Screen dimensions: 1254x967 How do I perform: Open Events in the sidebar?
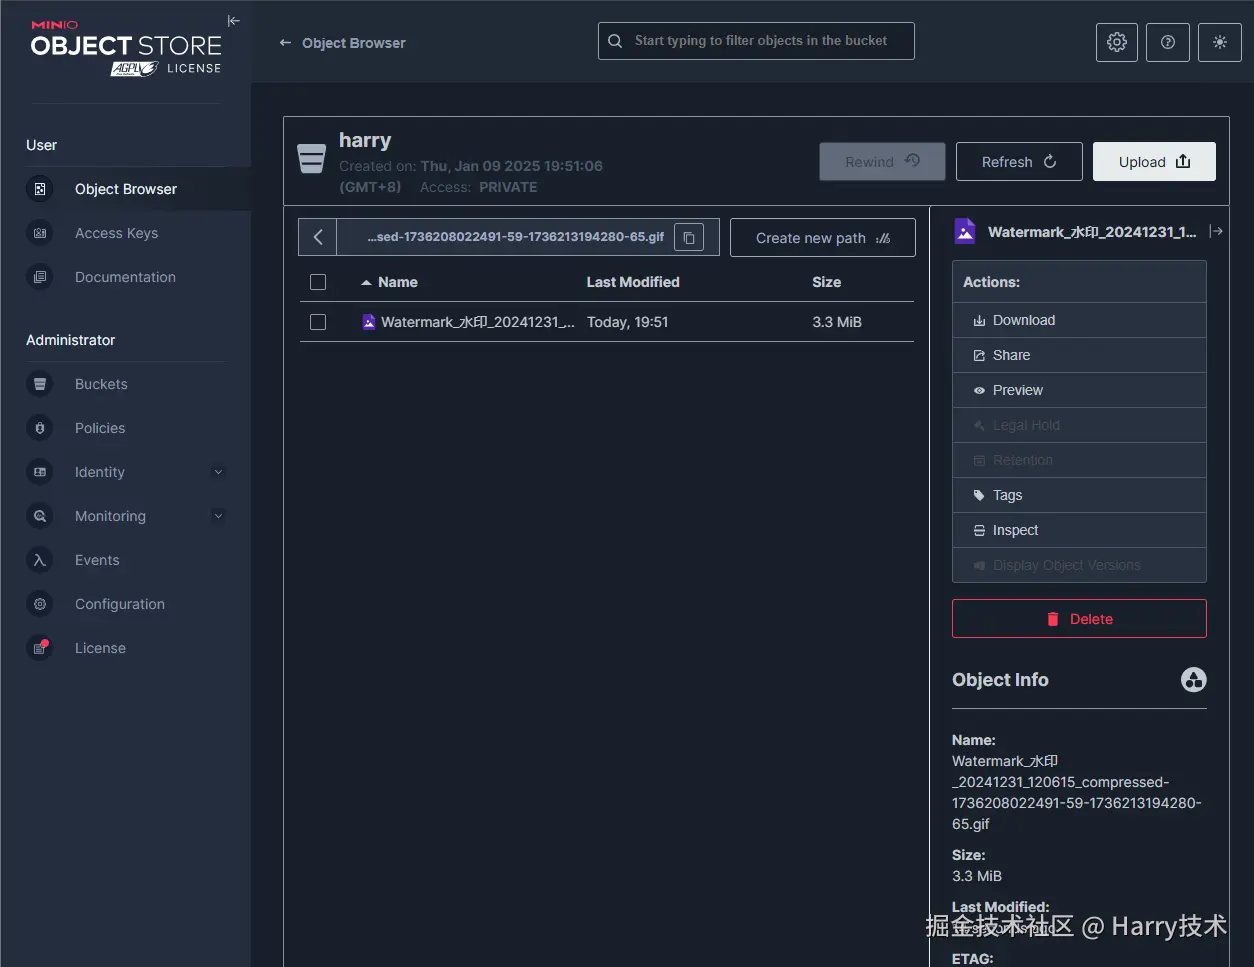point(97,560)
